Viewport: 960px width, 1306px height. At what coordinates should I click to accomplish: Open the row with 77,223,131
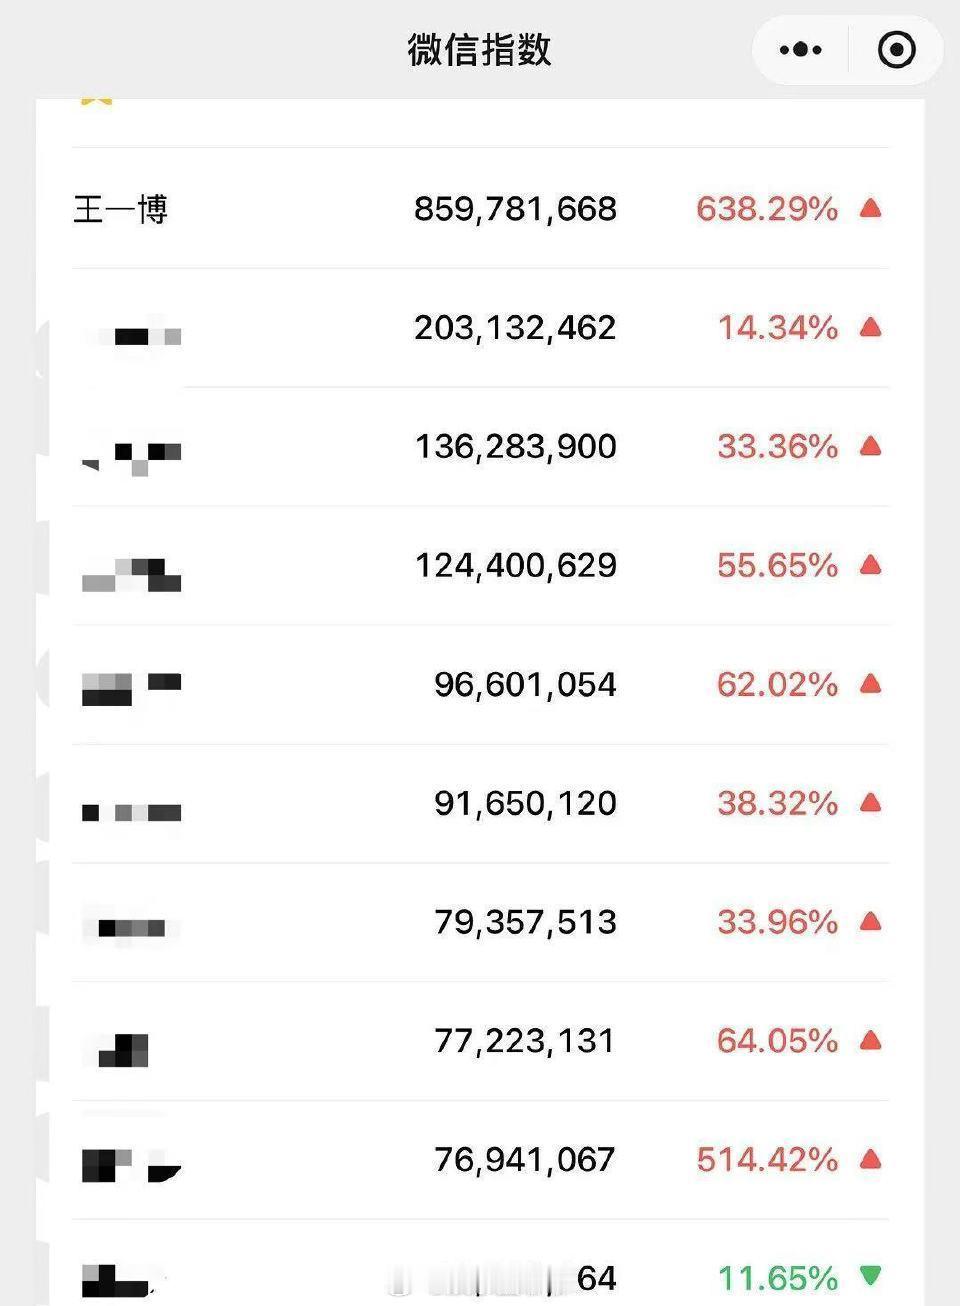tap(481, 1041)
